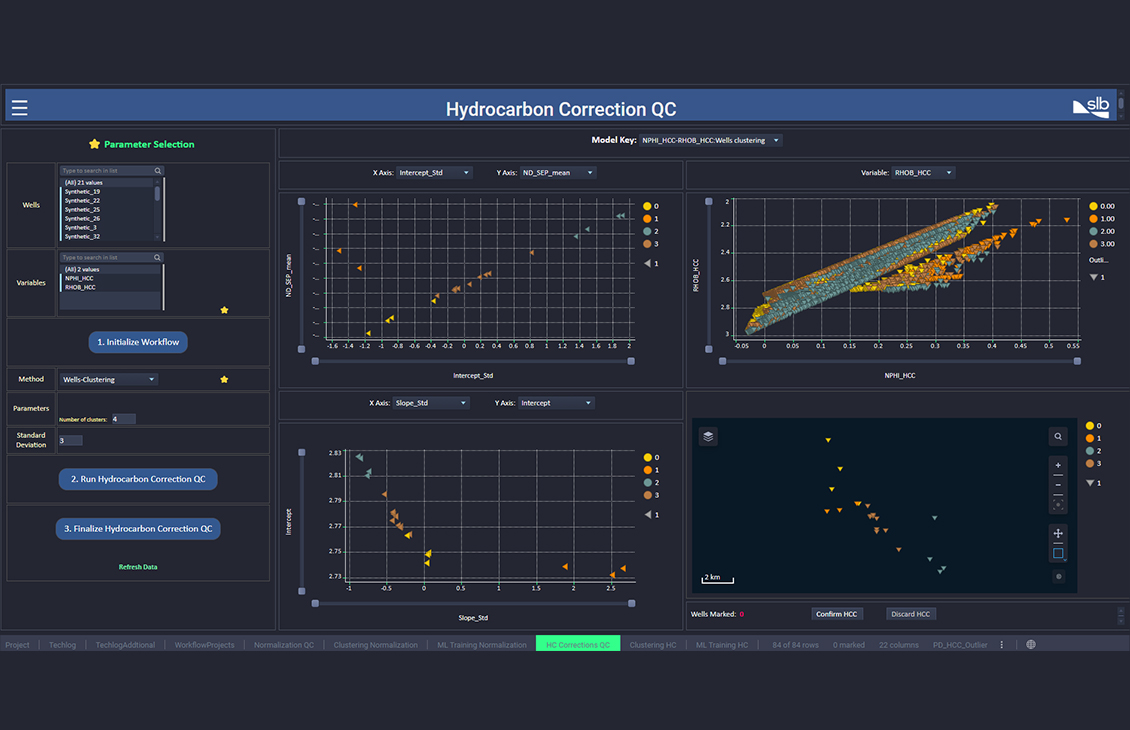The width and height of the screenshot is (1130, 730).
Task: Click the Initialize Workflow button
Action: (x=137, y=341)
